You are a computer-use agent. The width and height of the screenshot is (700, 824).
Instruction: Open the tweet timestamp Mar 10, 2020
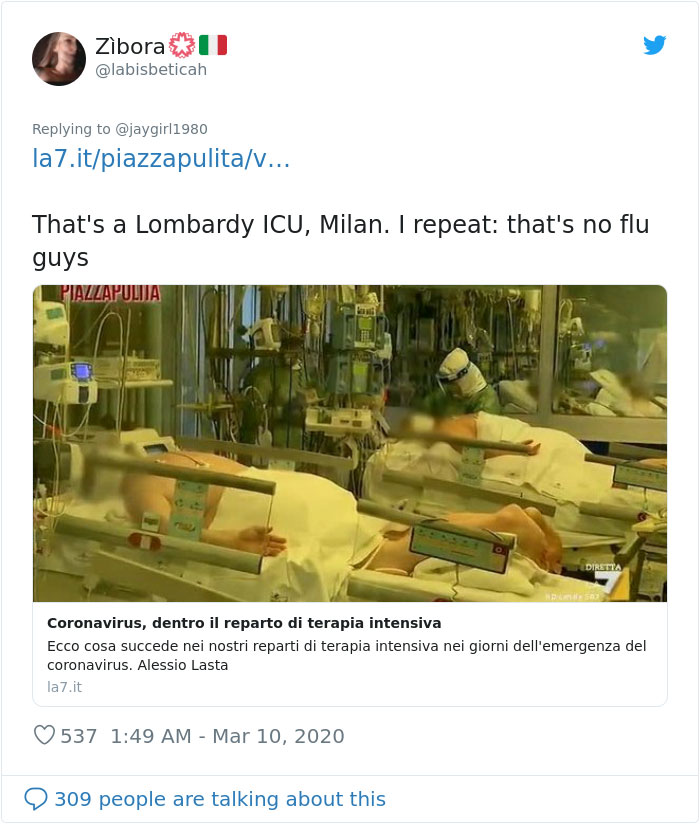tap(228, 735)
